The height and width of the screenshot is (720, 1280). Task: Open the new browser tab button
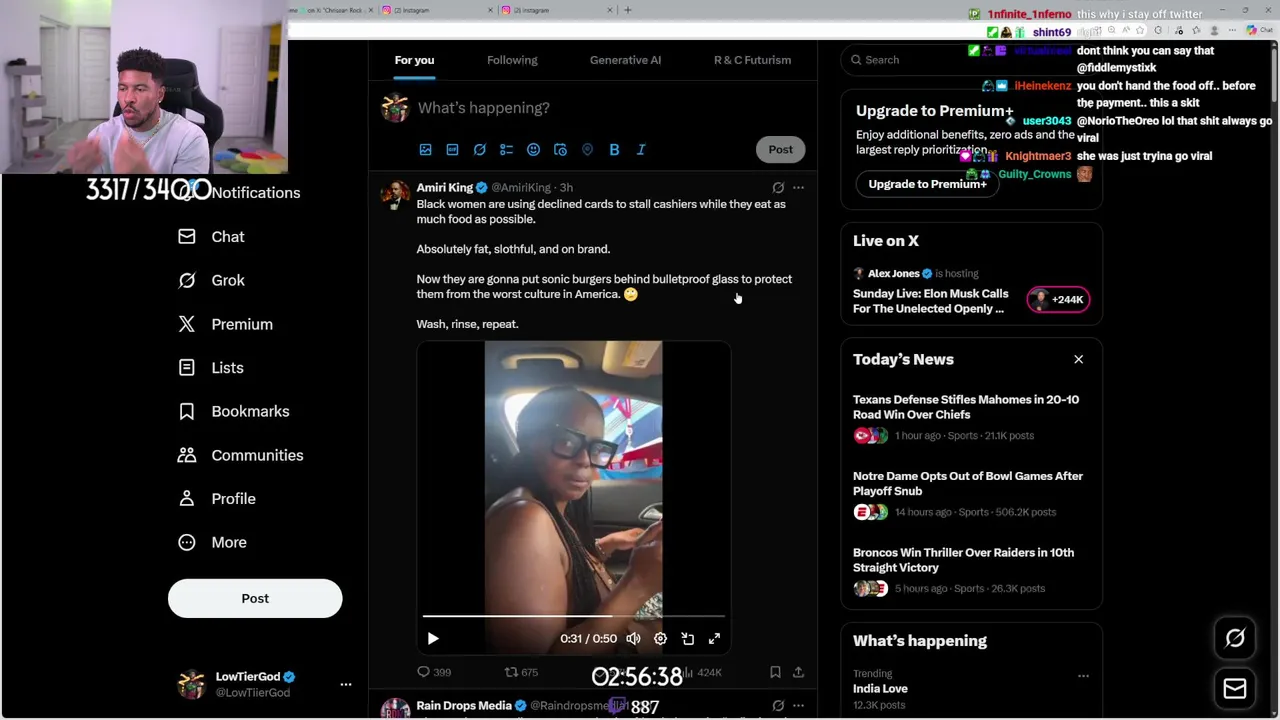pyautogui.click(x=628, y=10)
